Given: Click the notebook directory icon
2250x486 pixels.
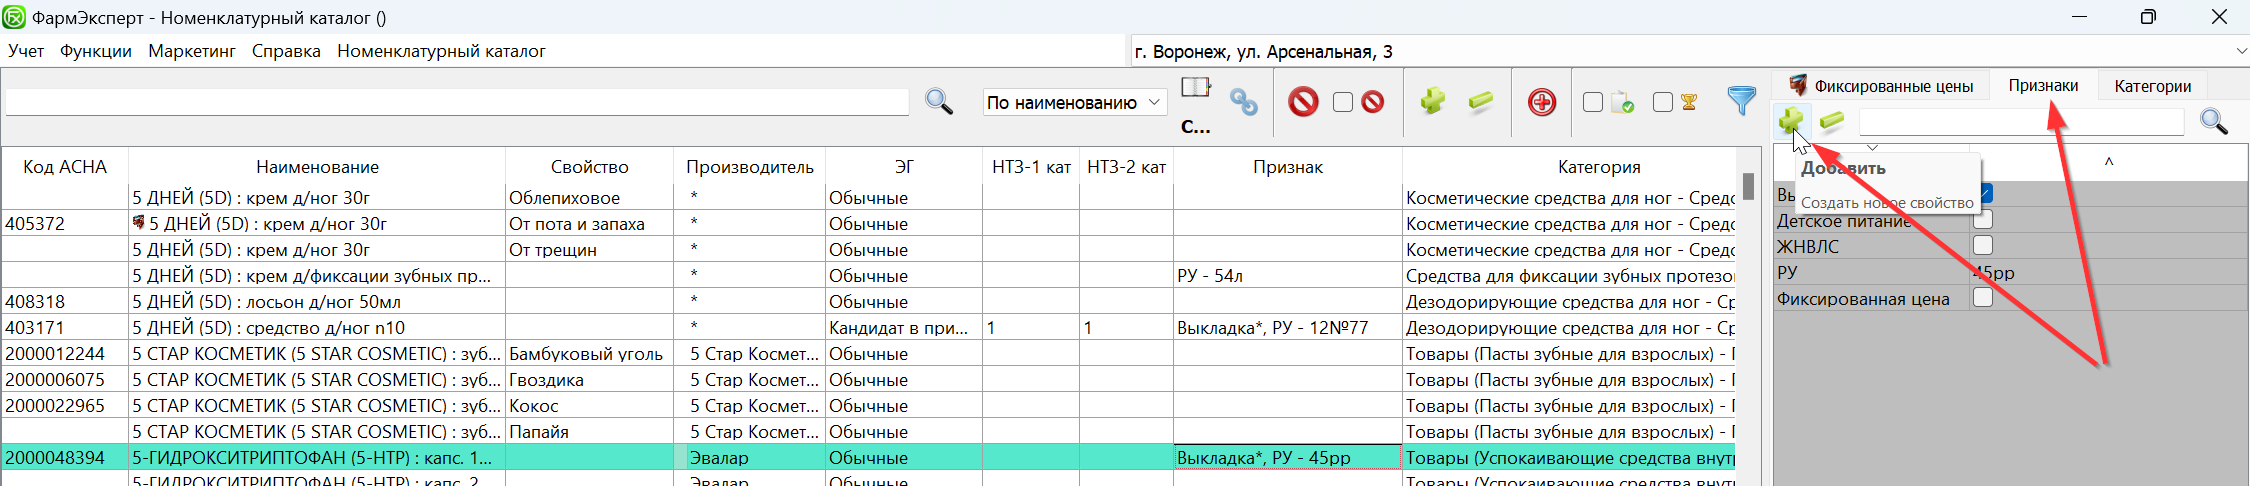Looking at the screenshot, I should tap(1195, 88).
